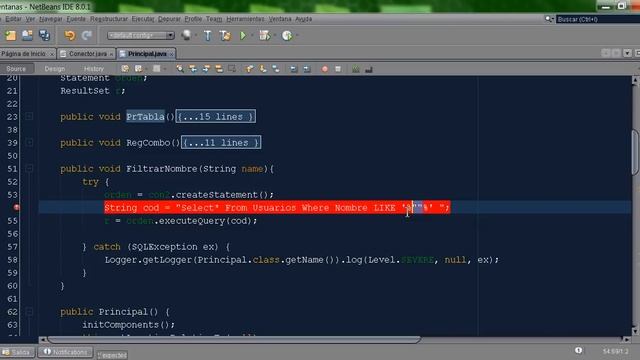The width and height of the screenshot is (640, 360).
Task: Click the Find Selection magnifier icon
Action: 180,69
